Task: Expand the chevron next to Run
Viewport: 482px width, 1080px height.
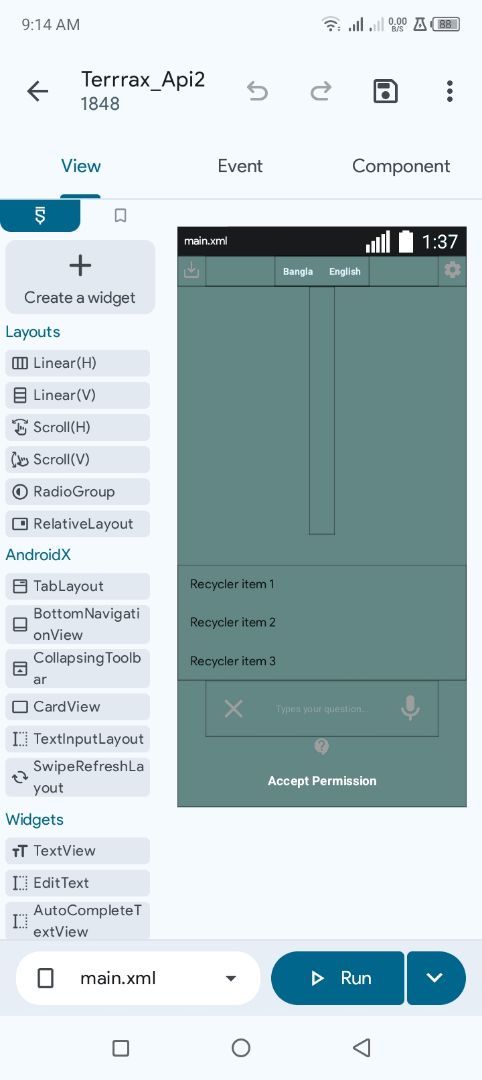Action: (x=435, y=978)
